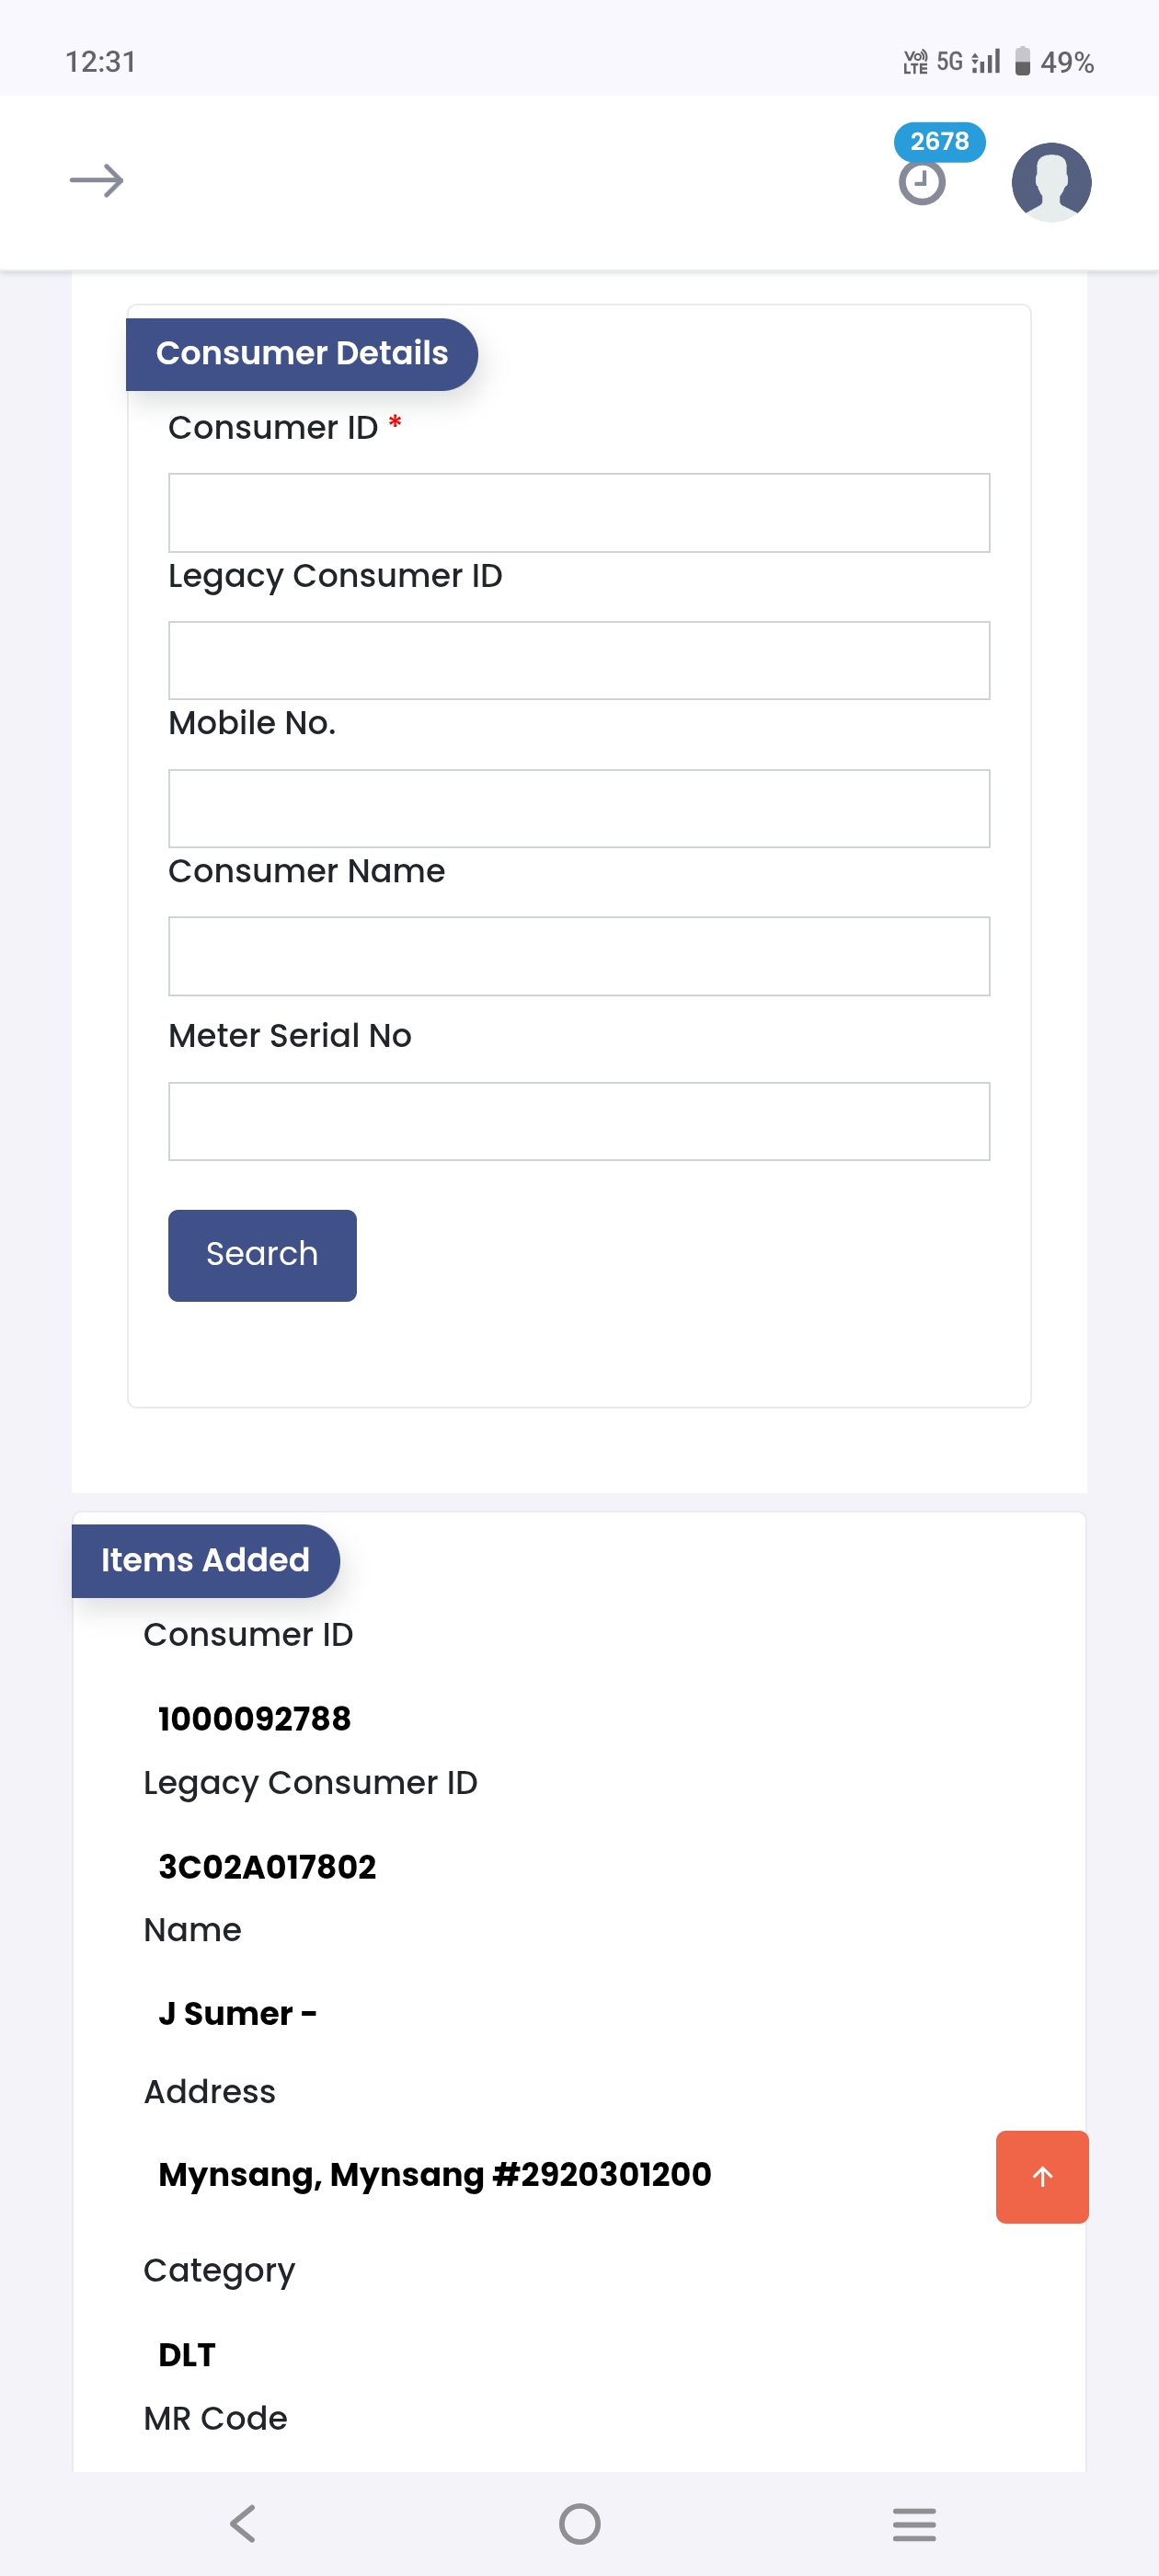Screen dimensions: 1159x2576
Task: Select legacy ID 3C02A017802
Action: (267, 1867)
